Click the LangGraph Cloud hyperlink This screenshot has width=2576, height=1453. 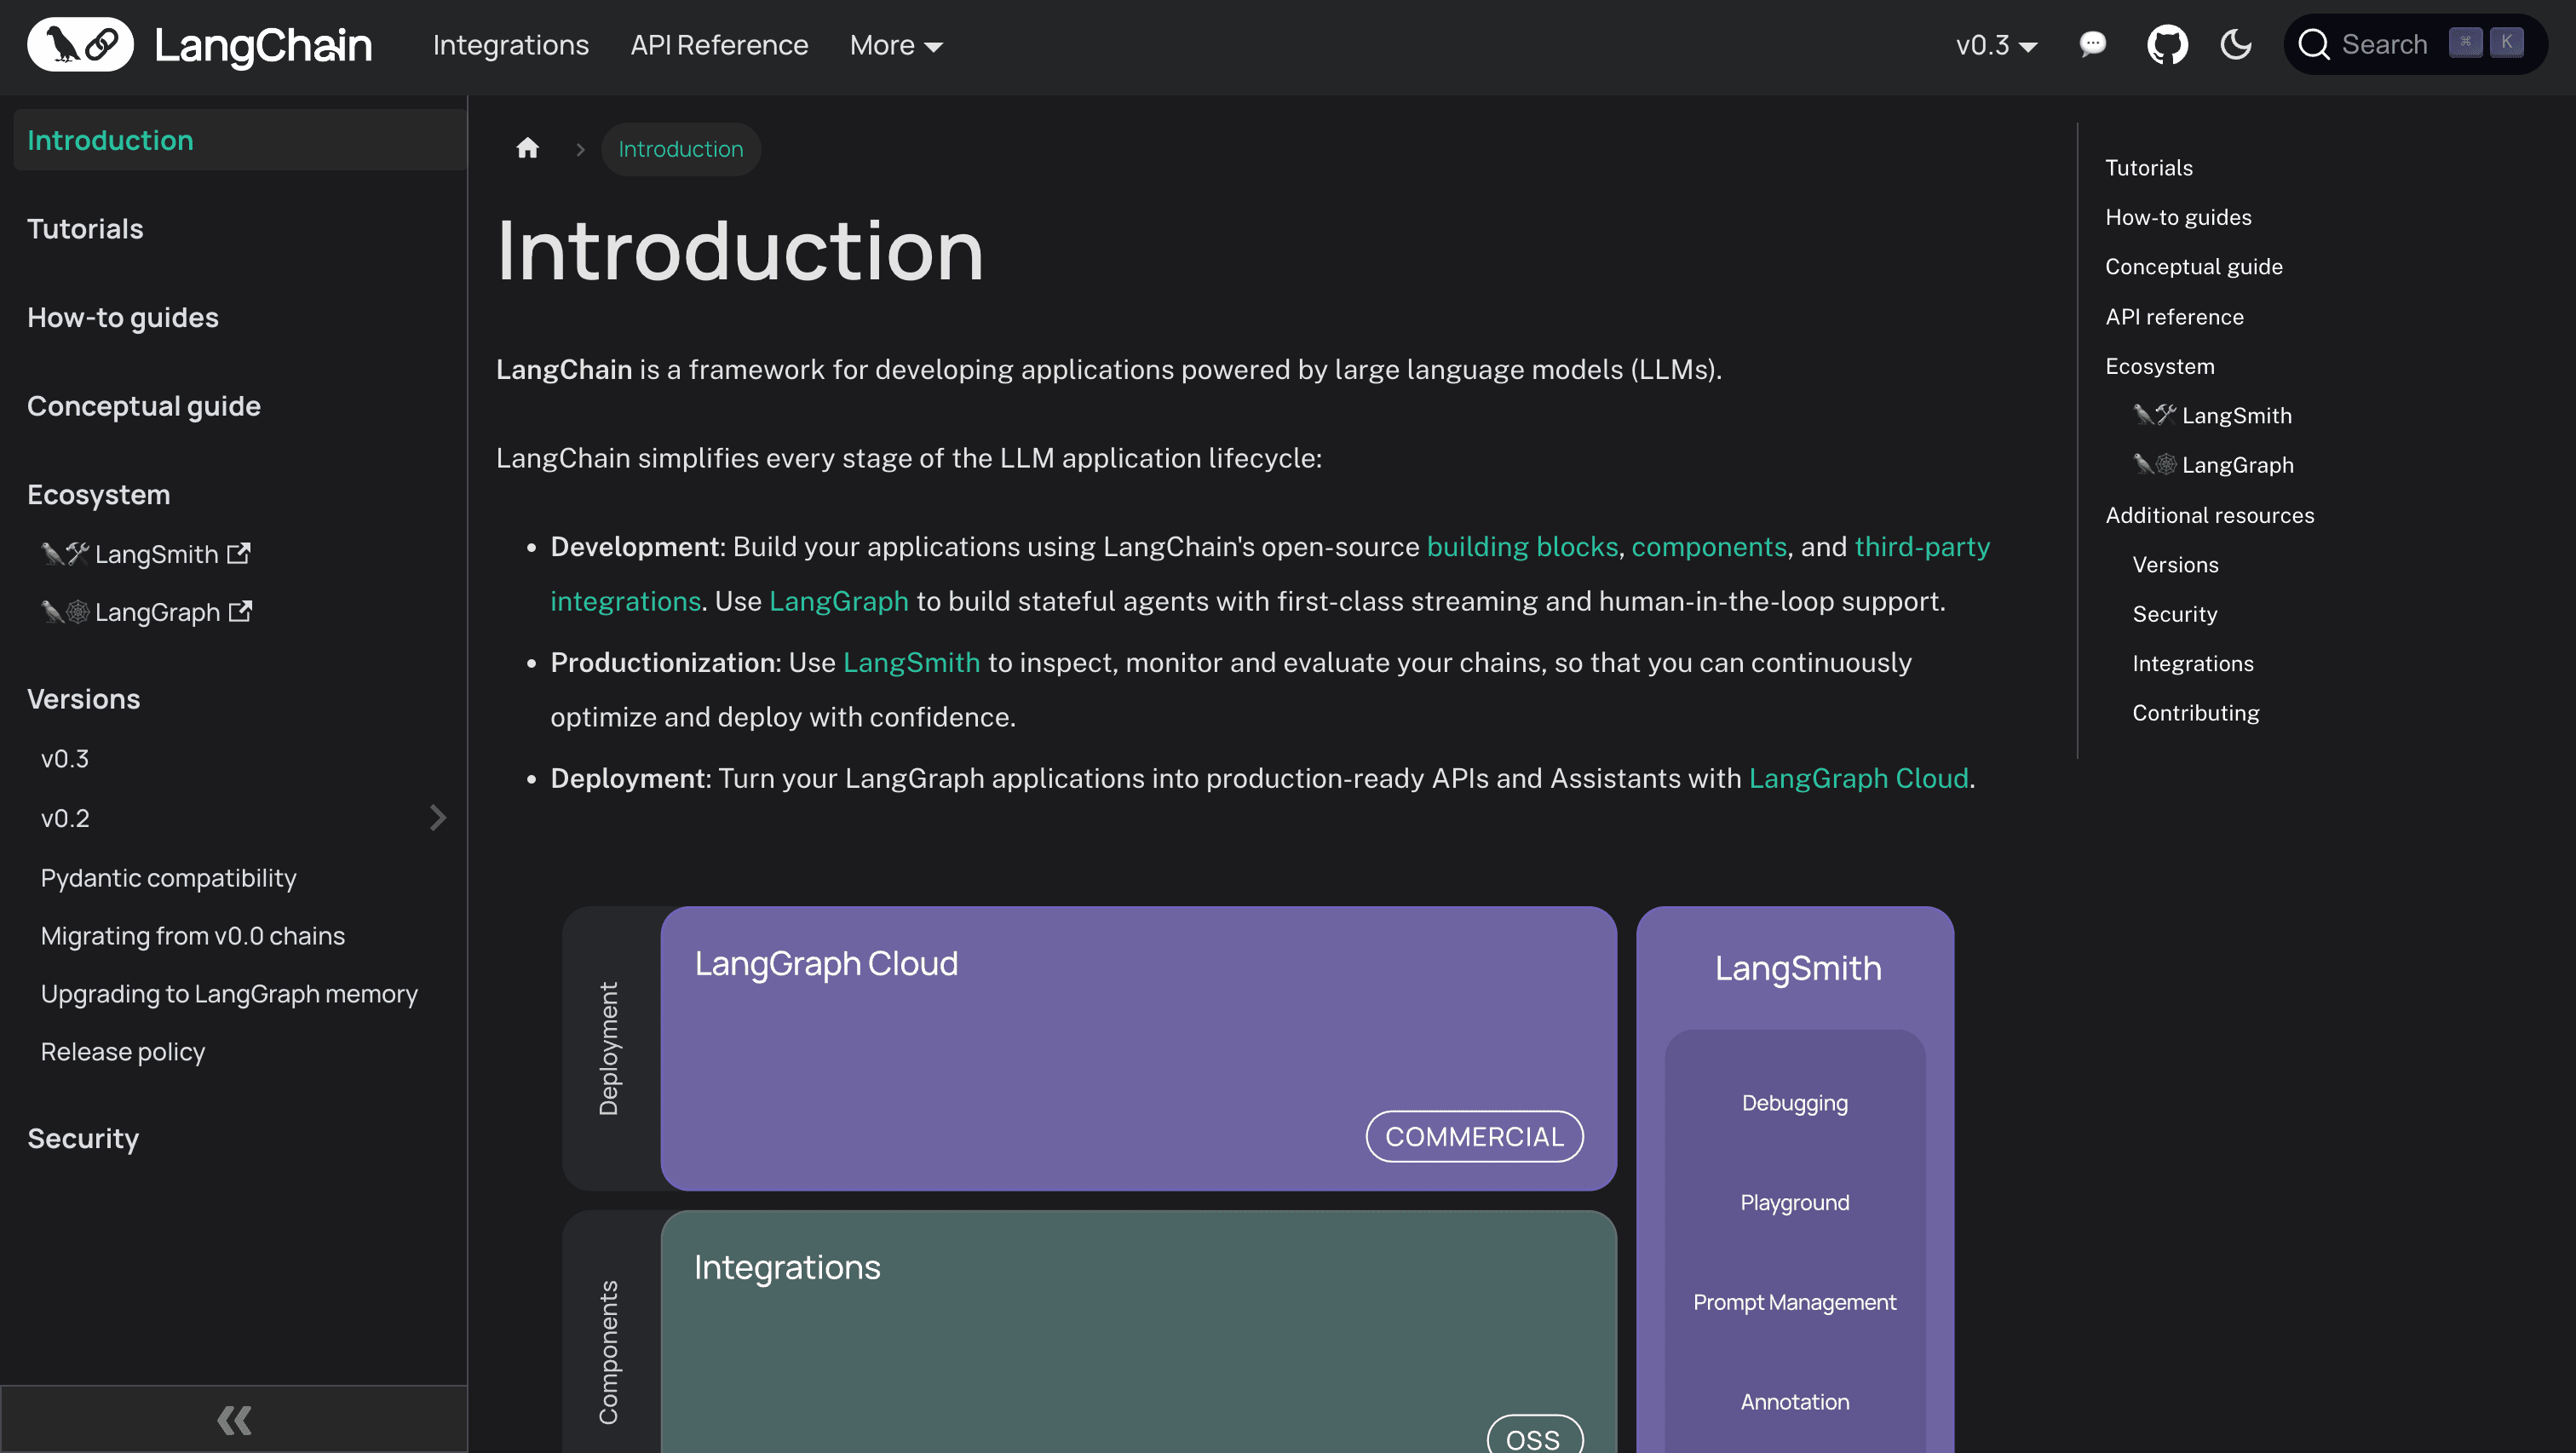point(1858,778)
